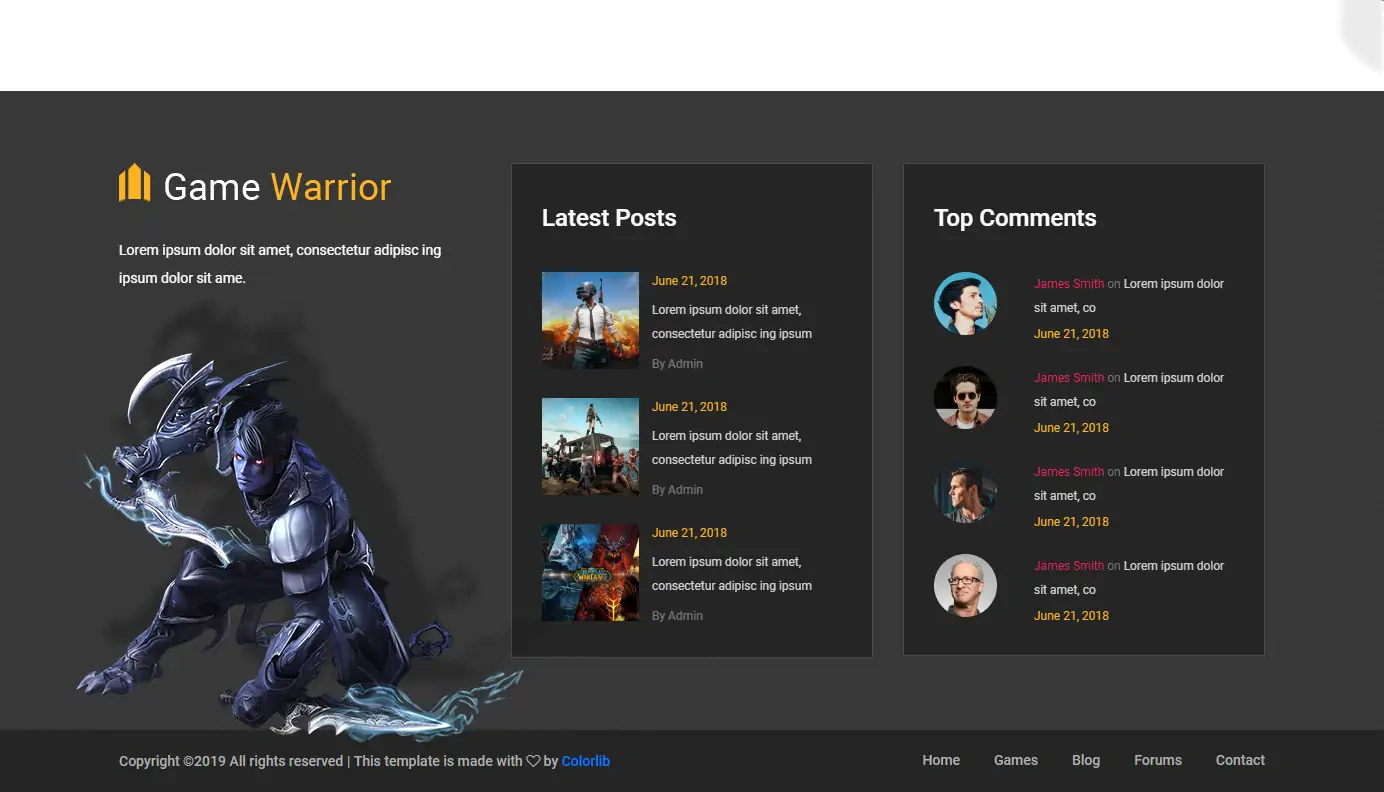Click James Smith in the second comment
This screenshot has height=792, width=1384.
[1069, 378]
